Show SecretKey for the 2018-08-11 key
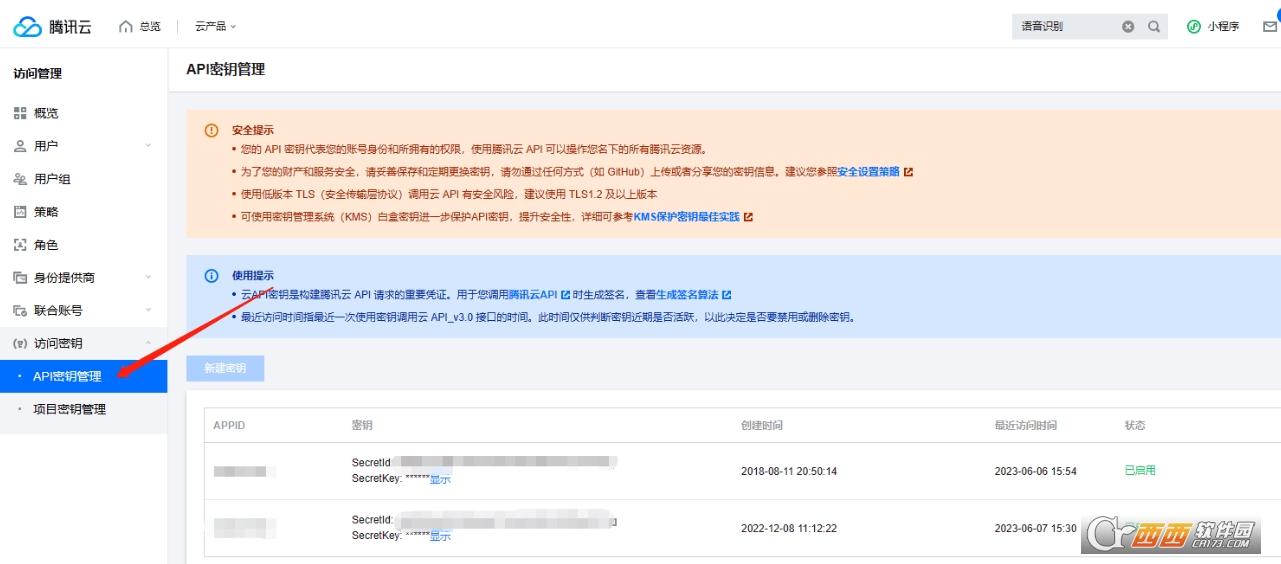The image size is (1281, 564). (440, 479)
